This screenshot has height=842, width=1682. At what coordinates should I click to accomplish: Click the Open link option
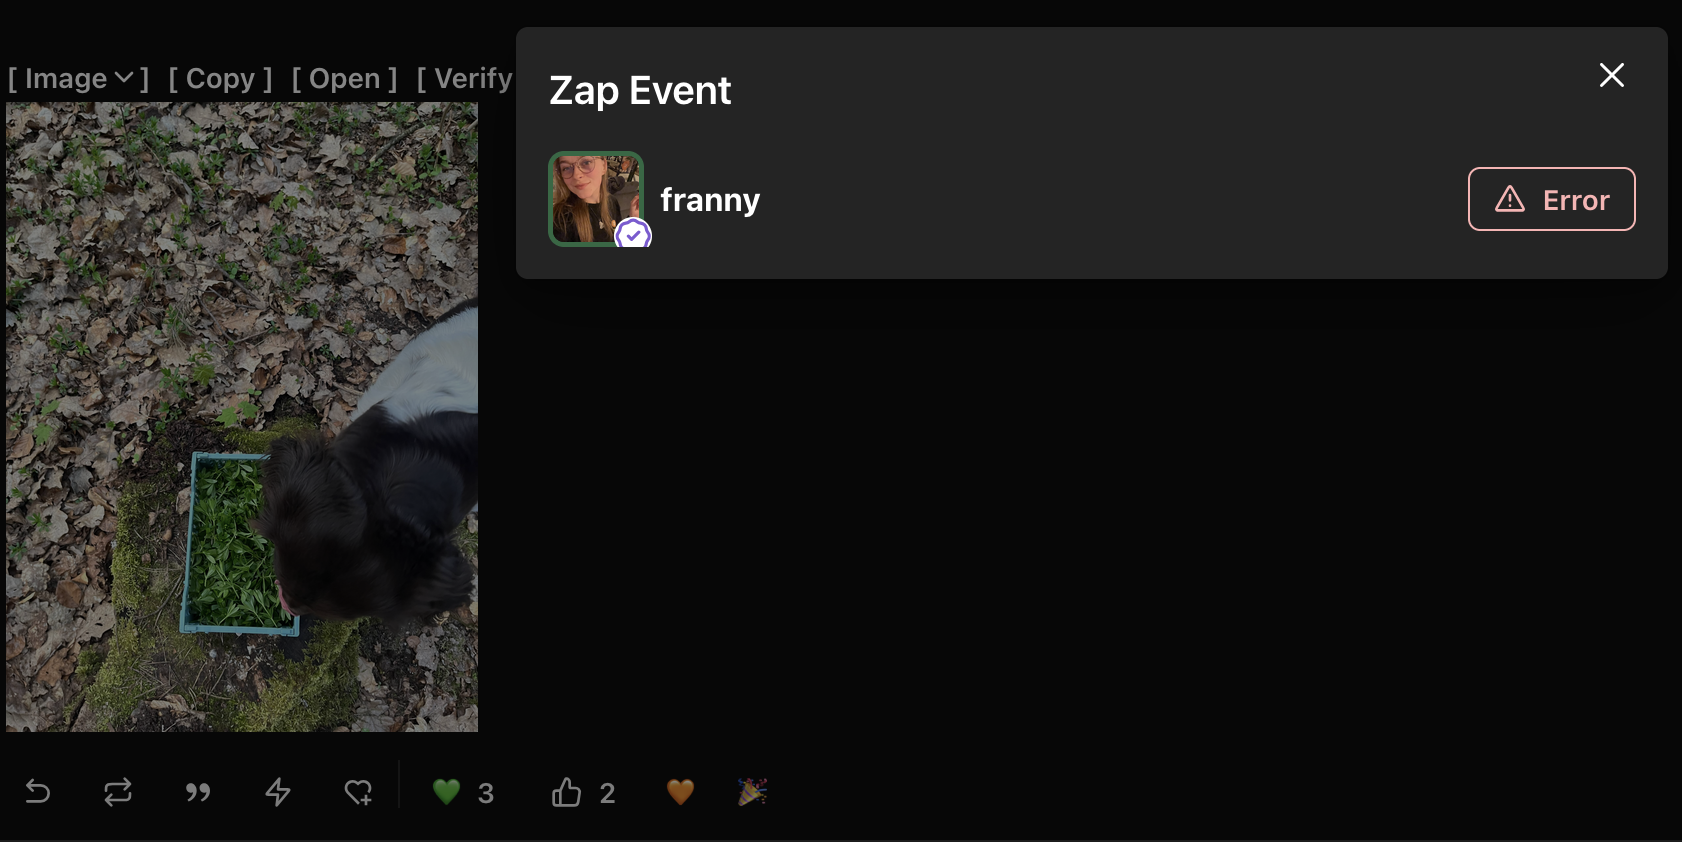(344, 78)
